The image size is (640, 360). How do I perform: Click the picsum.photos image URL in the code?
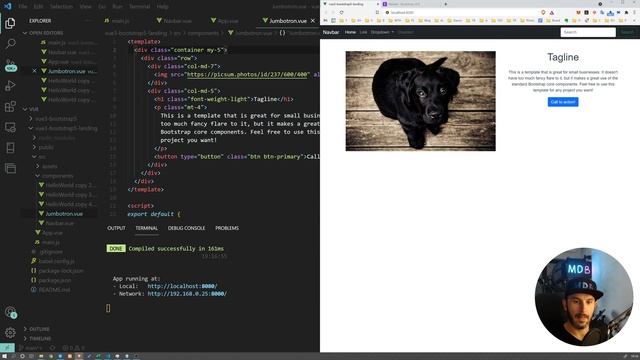pyautogui.click(x=248, y=74)
